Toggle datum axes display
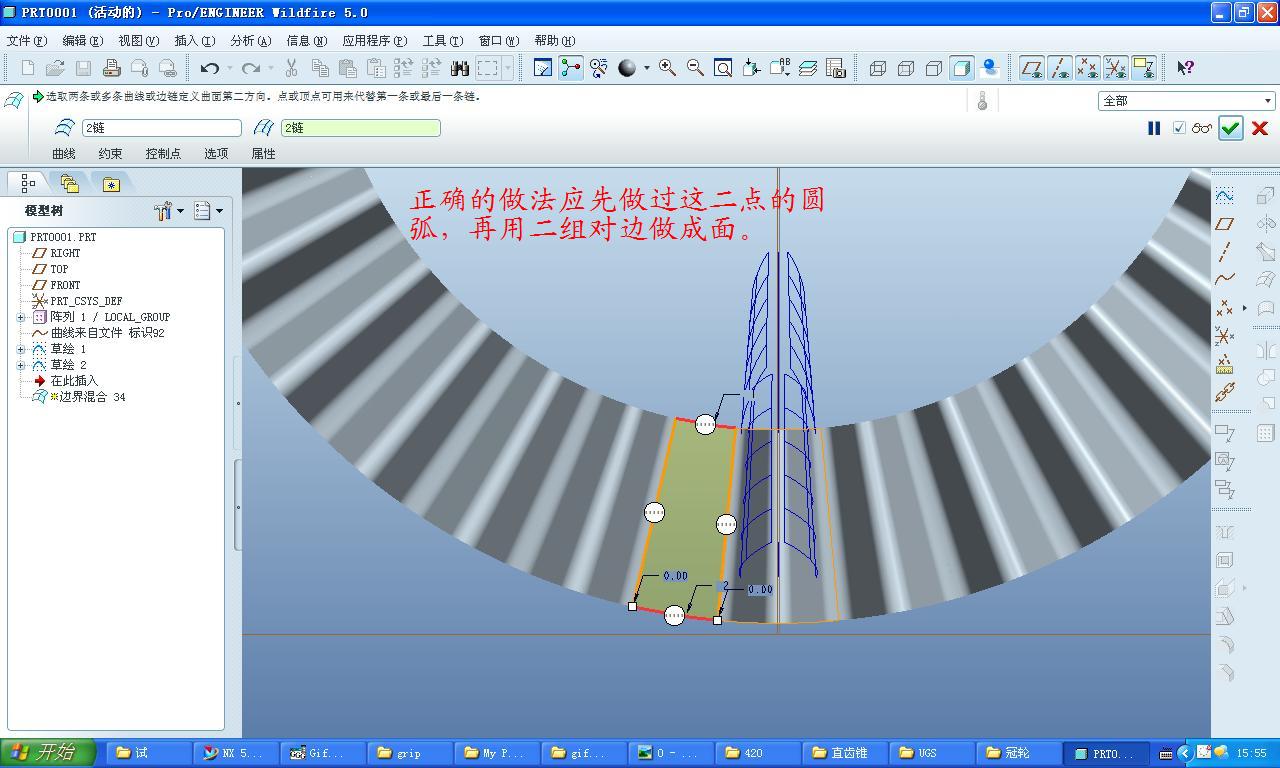 tap(1059, 68)
